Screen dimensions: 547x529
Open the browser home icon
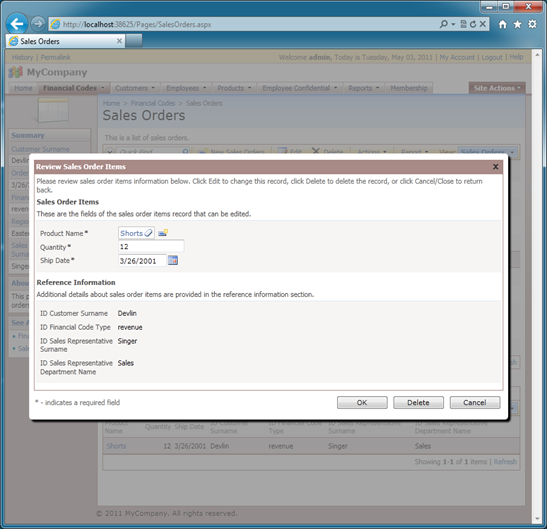point(502,24)
